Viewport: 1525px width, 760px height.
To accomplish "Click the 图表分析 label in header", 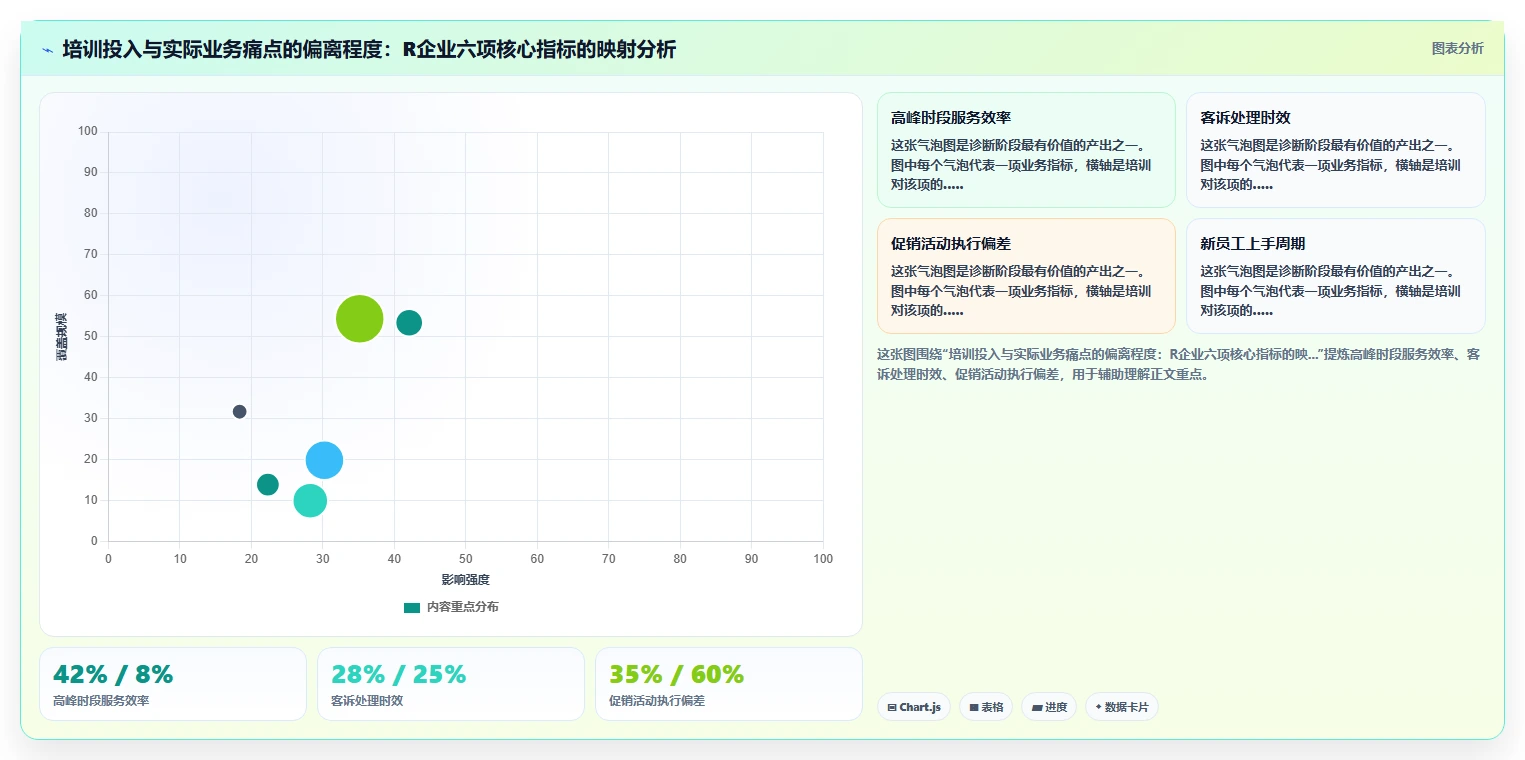I will click(1457, 48).
